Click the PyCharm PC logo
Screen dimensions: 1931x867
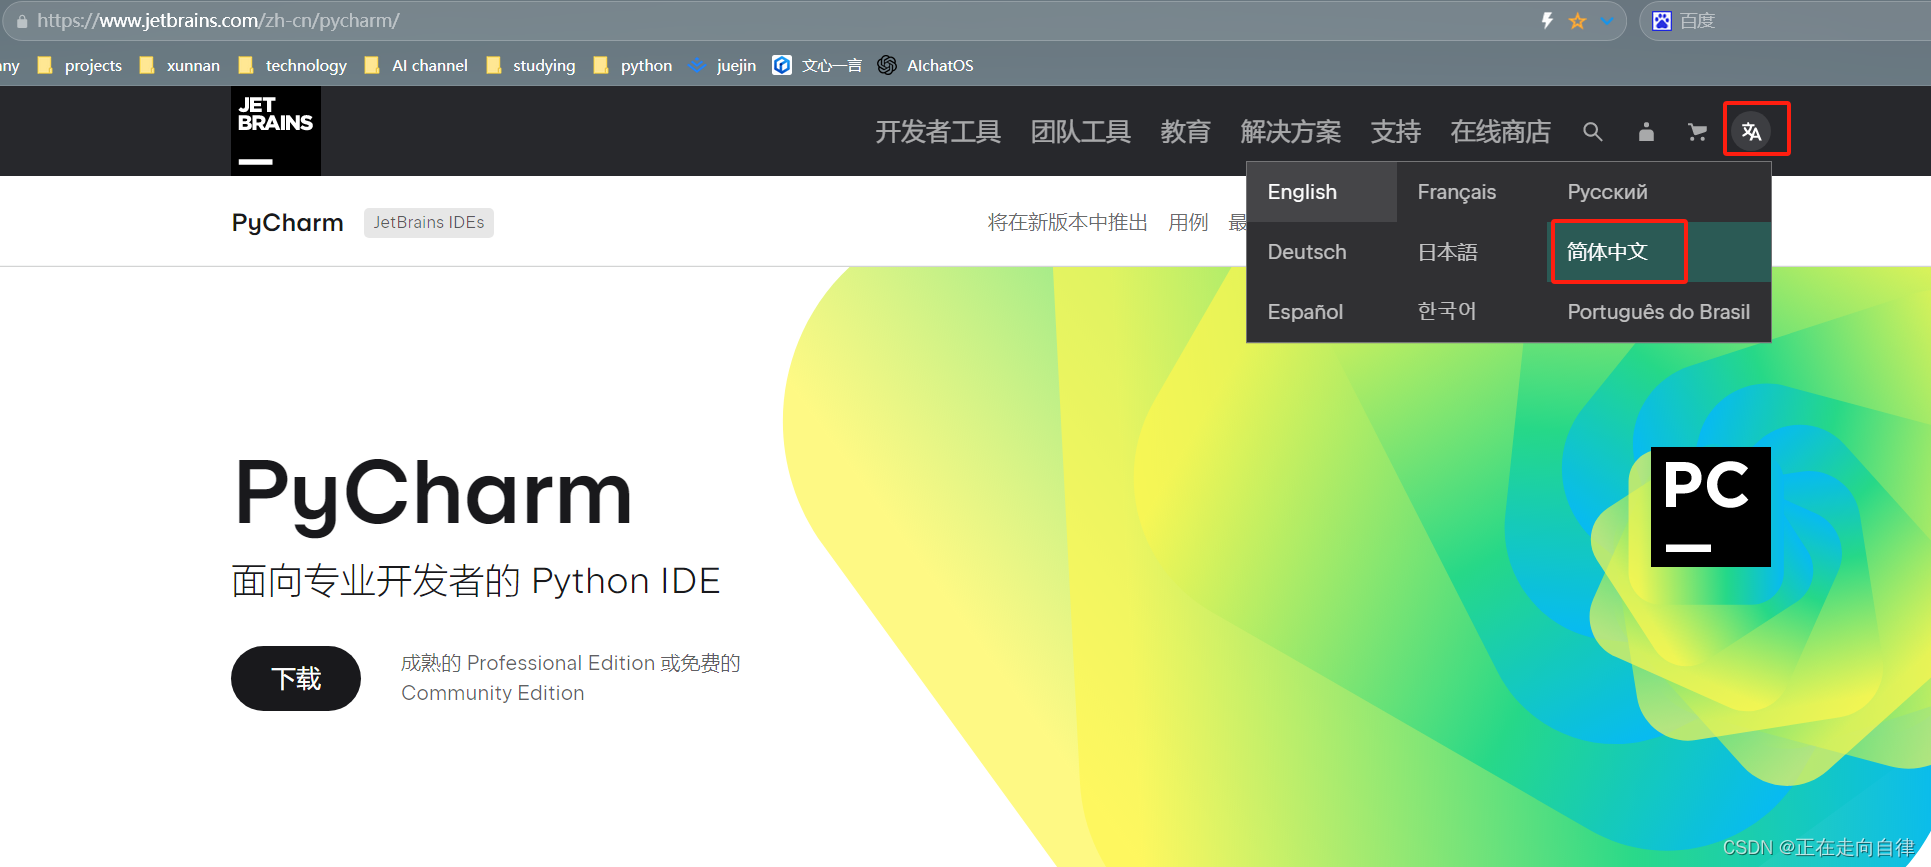coord(1710,506)
